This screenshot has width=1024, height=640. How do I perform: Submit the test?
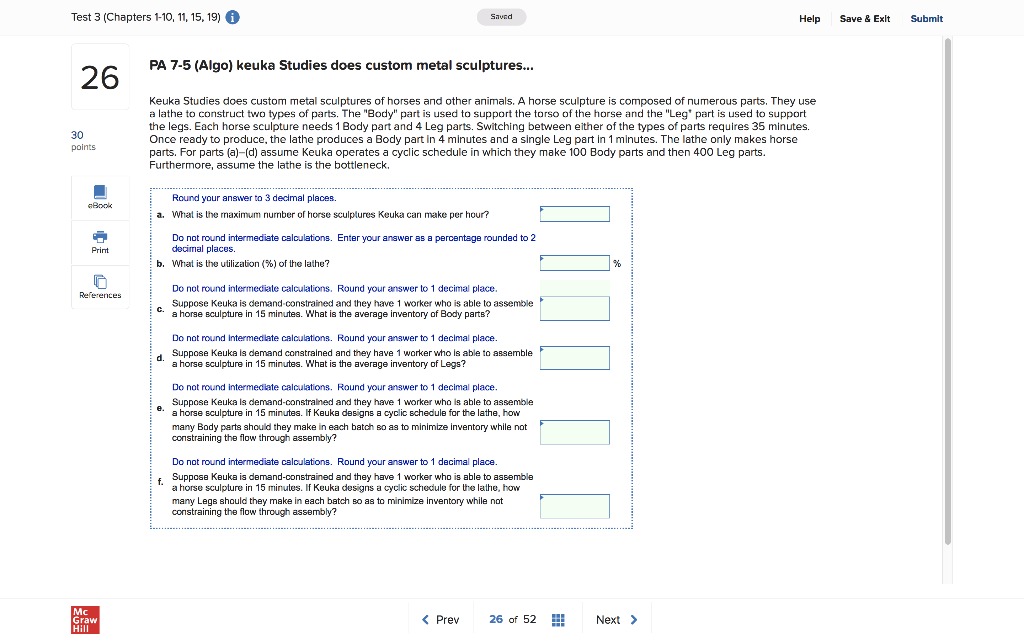click(x=927, y=19)
